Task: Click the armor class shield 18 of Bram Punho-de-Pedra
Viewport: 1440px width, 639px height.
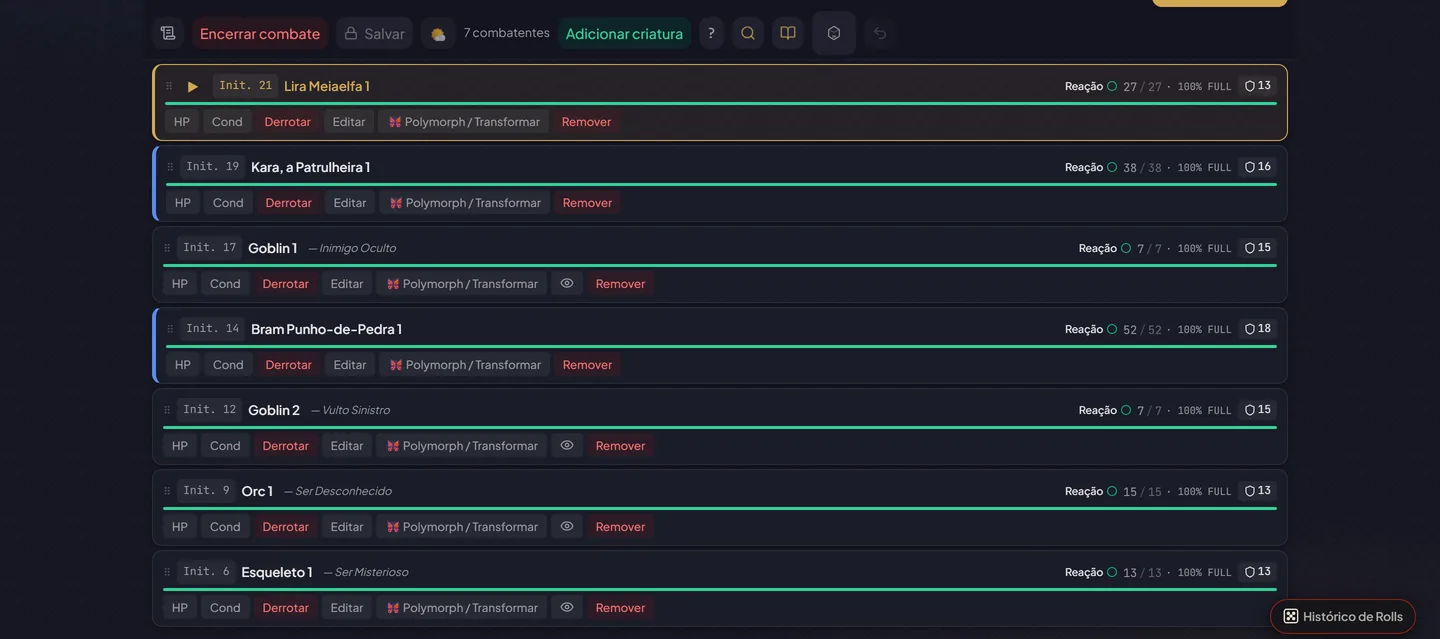Action: click(x=1258, y=329)
